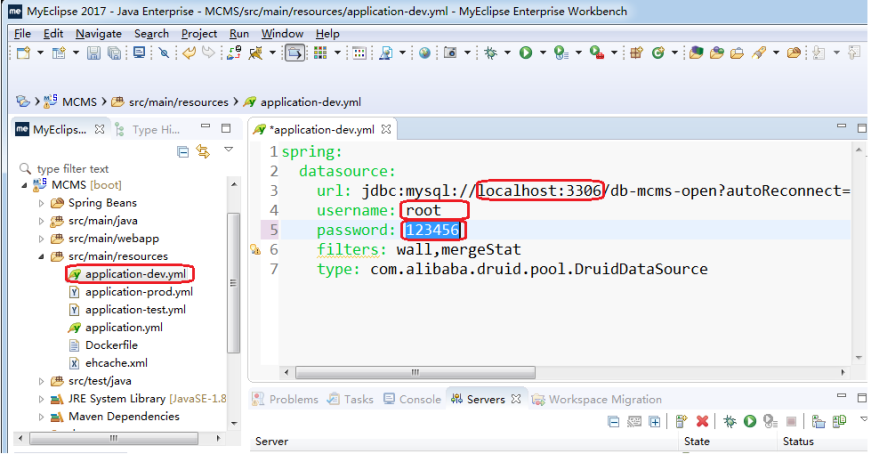Open the Window menu
Screen dimensions: 872x454
tap(283, 34)
